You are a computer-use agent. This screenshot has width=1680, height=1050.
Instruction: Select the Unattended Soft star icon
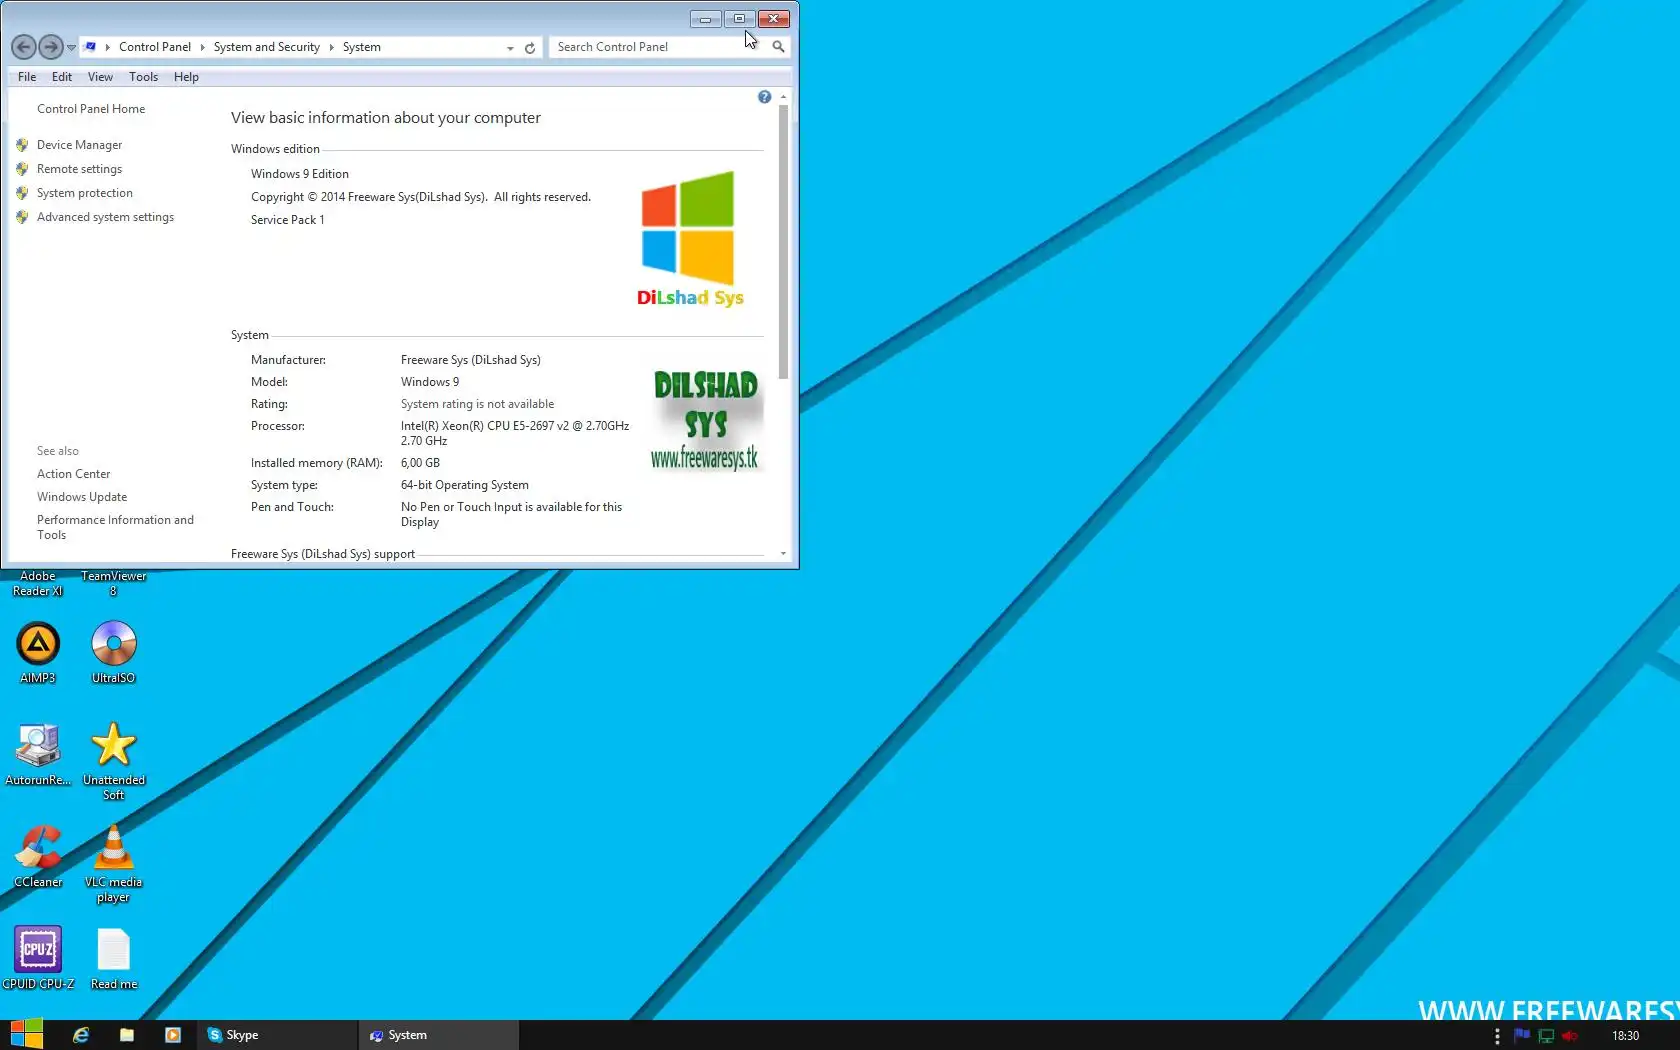pos(113,761)
